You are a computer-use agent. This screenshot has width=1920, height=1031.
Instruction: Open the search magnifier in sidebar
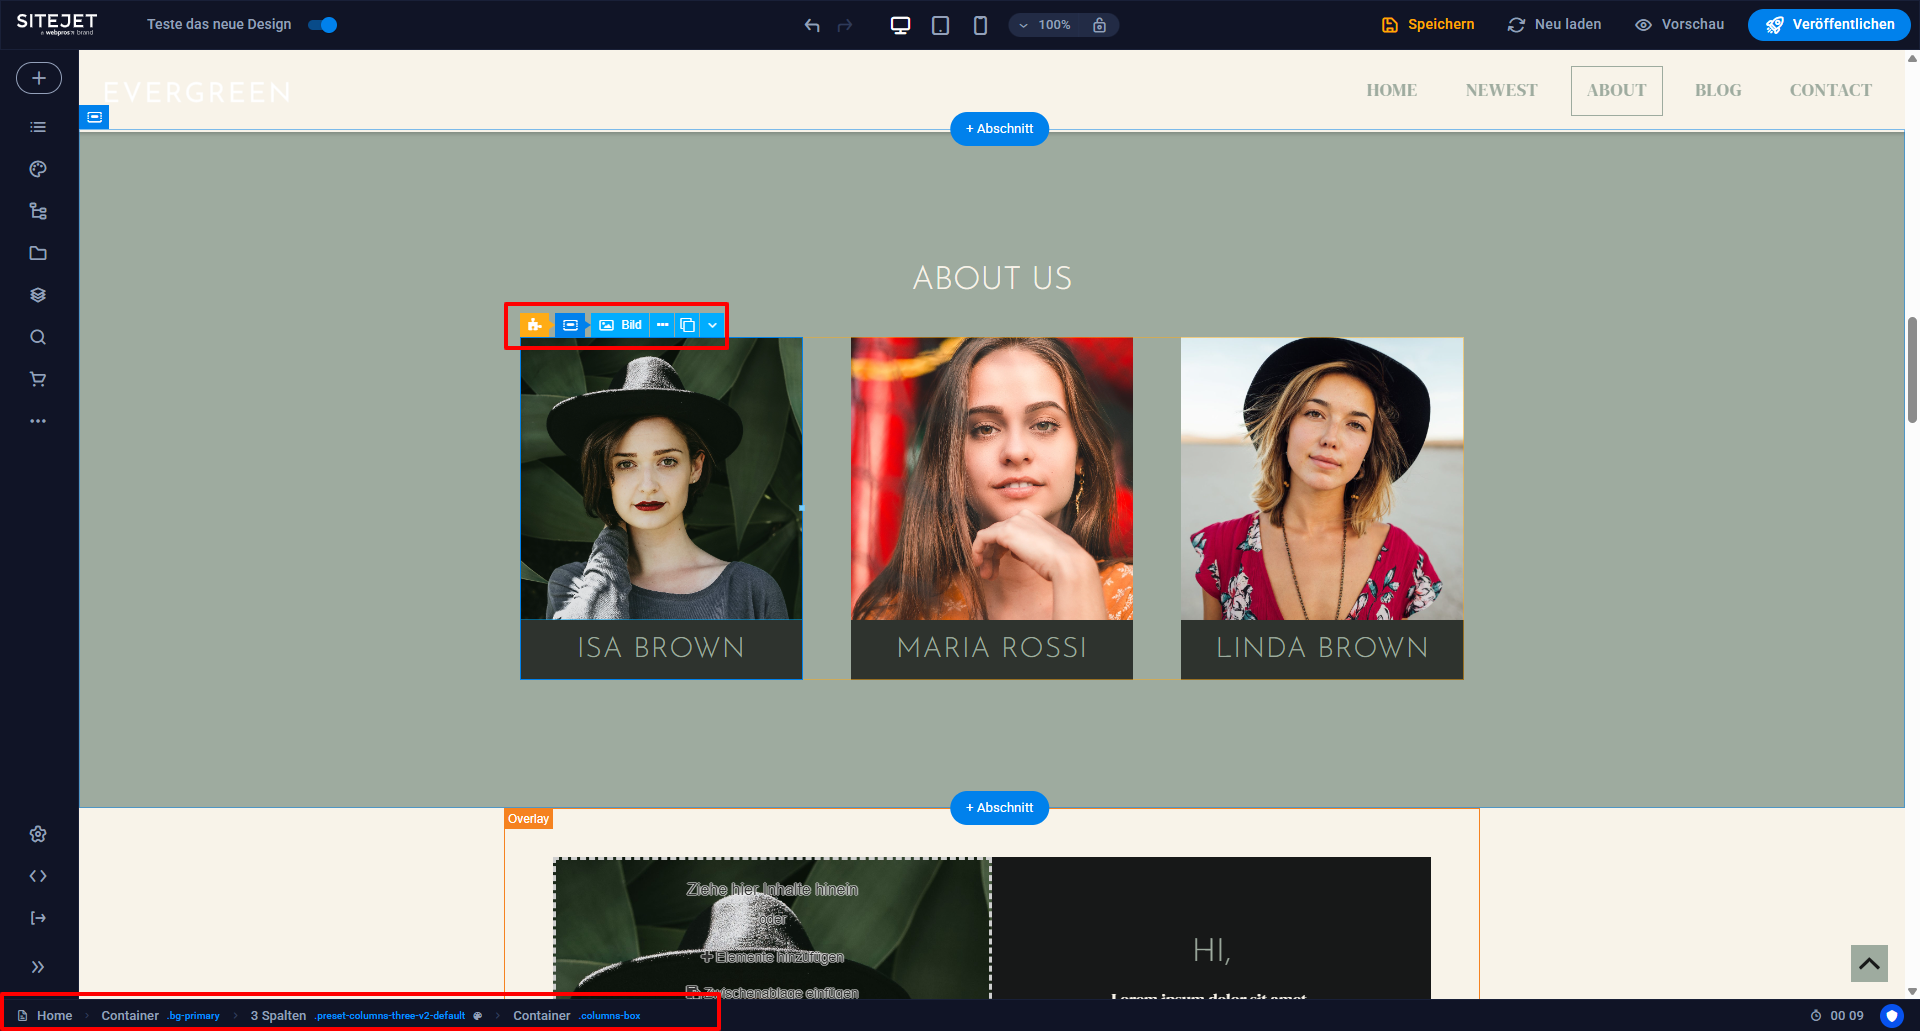pyautogui.click(x=38, y=337)
